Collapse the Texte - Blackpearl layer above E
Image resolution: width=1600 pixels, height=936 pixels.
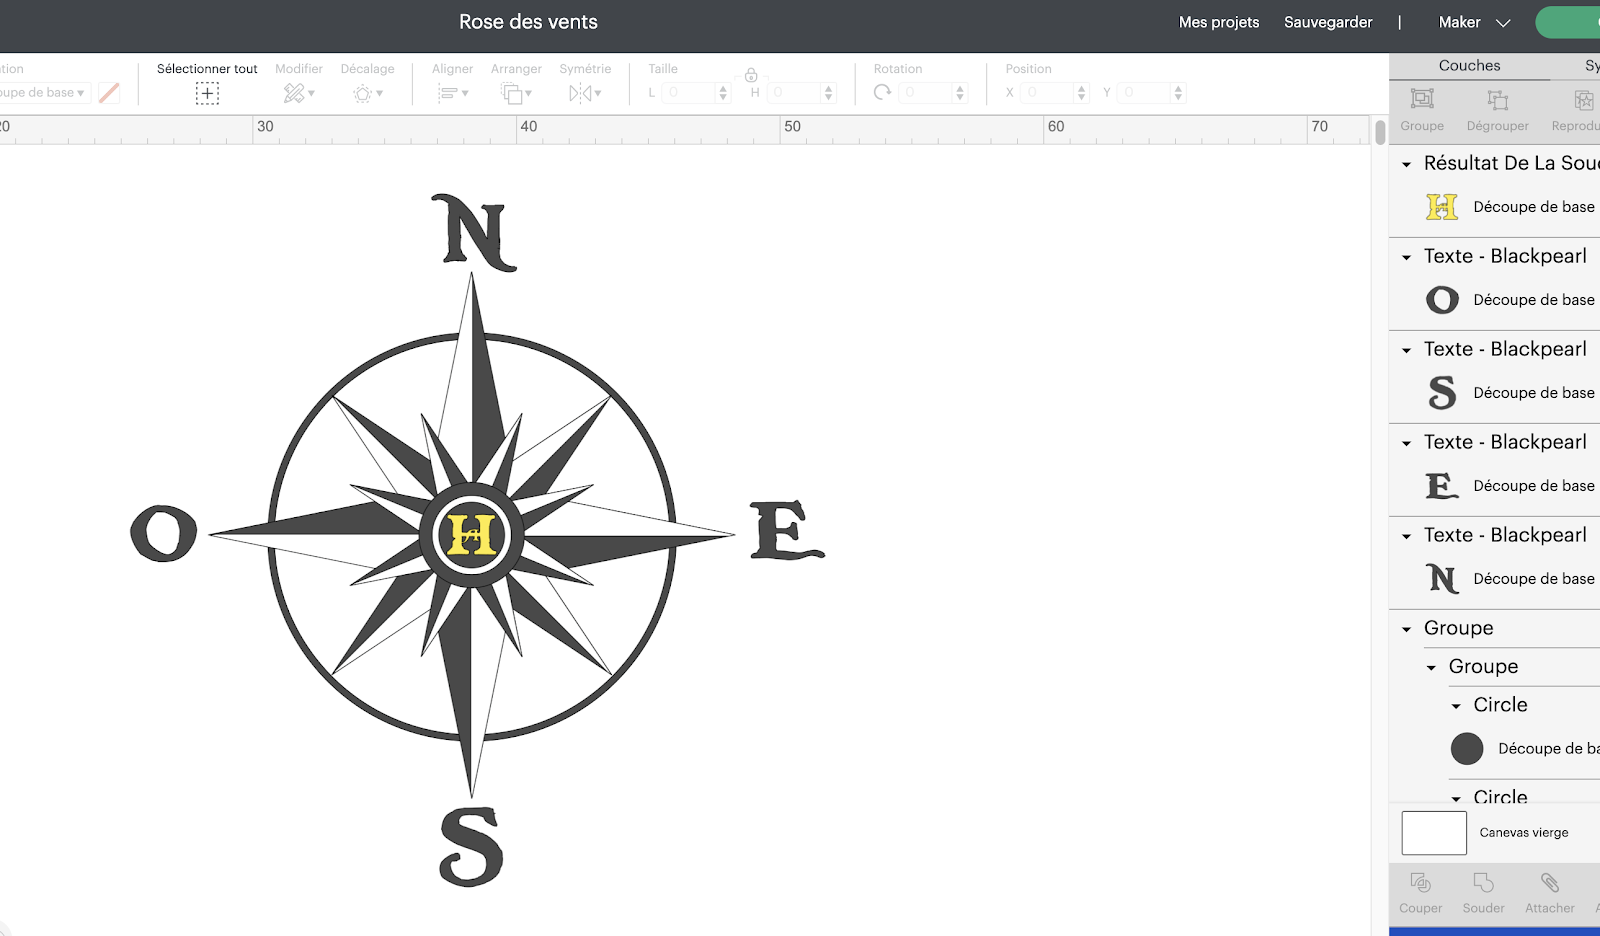coord(1406,443)
